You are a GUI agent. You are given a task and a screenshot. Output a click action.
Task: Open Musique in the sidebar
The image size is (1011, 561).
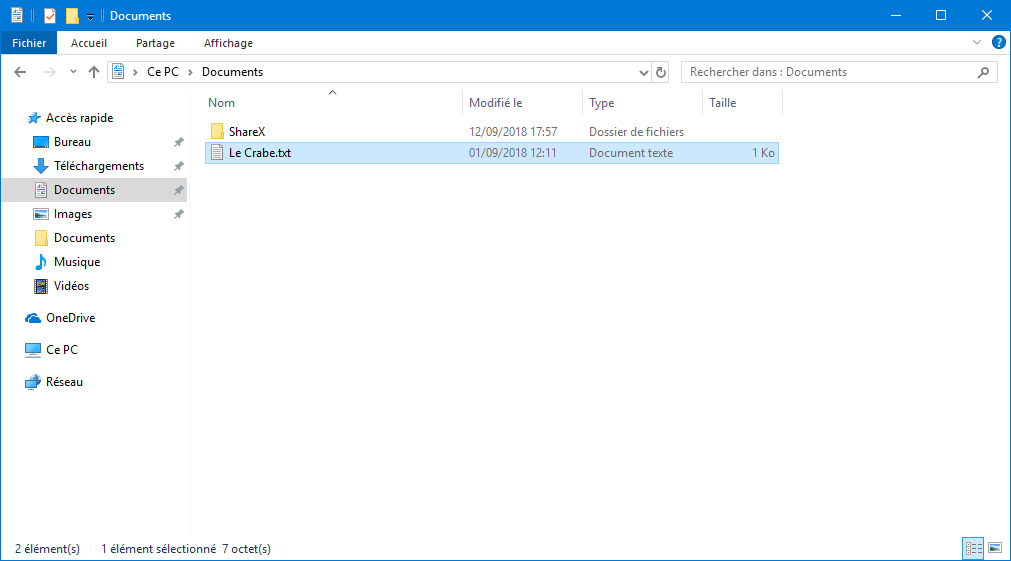(77, 262)
